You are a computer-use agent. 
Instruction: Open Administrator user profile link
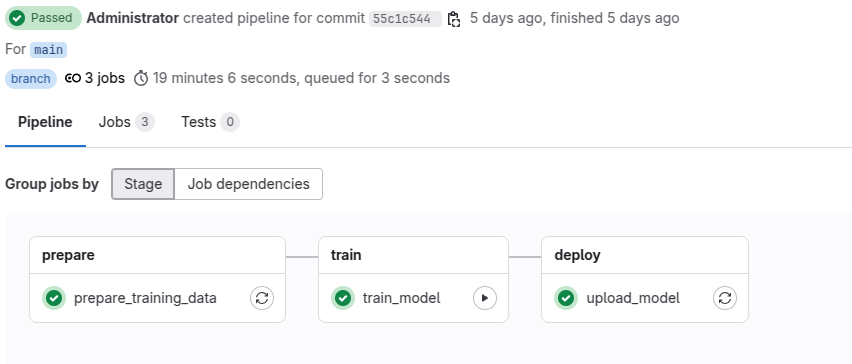[x=133, y=18]
